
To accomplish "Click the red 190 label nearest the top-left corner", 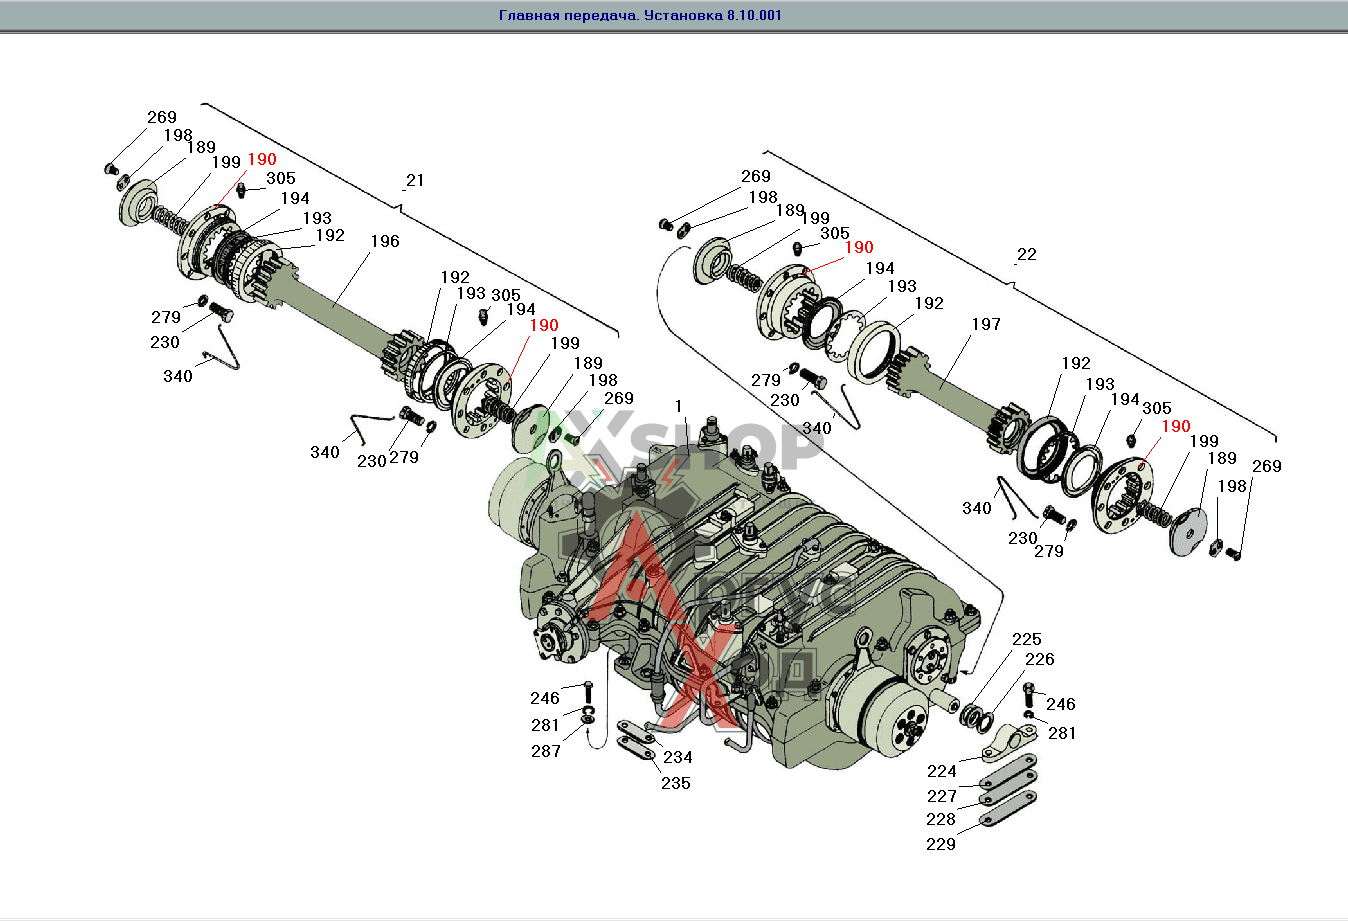I will pyautogui.click(x=261, y=159).
